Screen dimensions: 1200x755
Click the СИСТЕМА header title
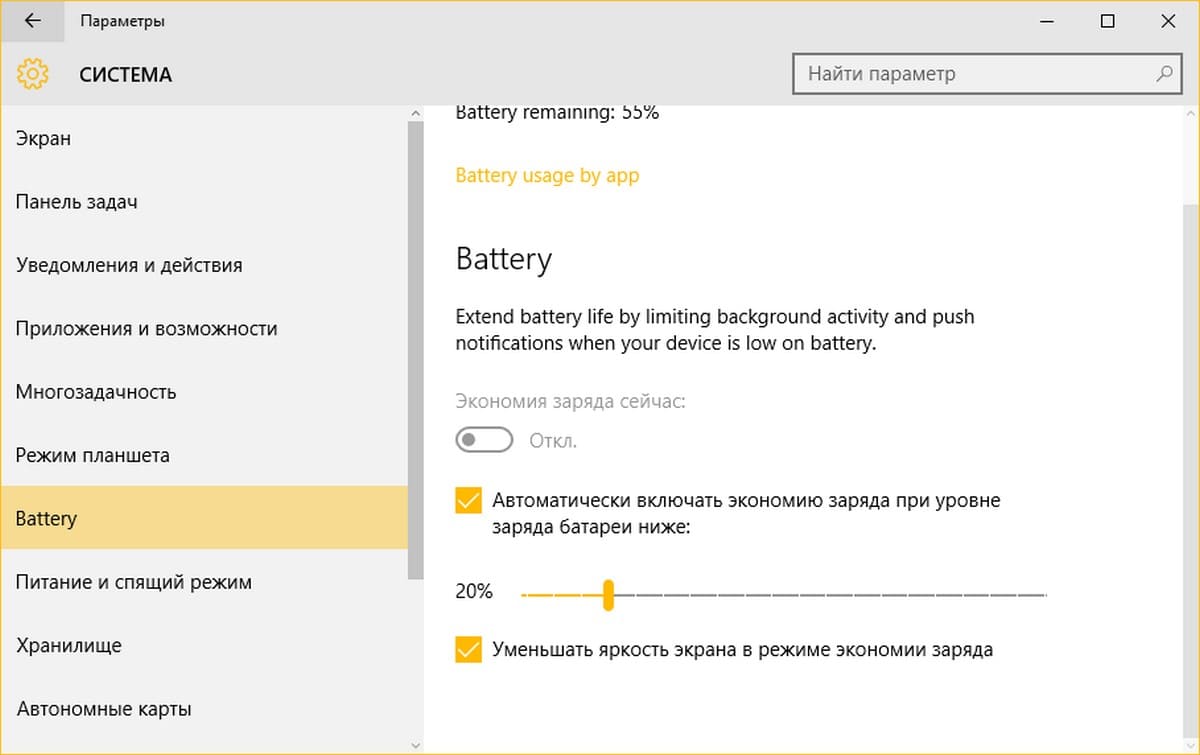pyautogui.click(x=126, y=75)
